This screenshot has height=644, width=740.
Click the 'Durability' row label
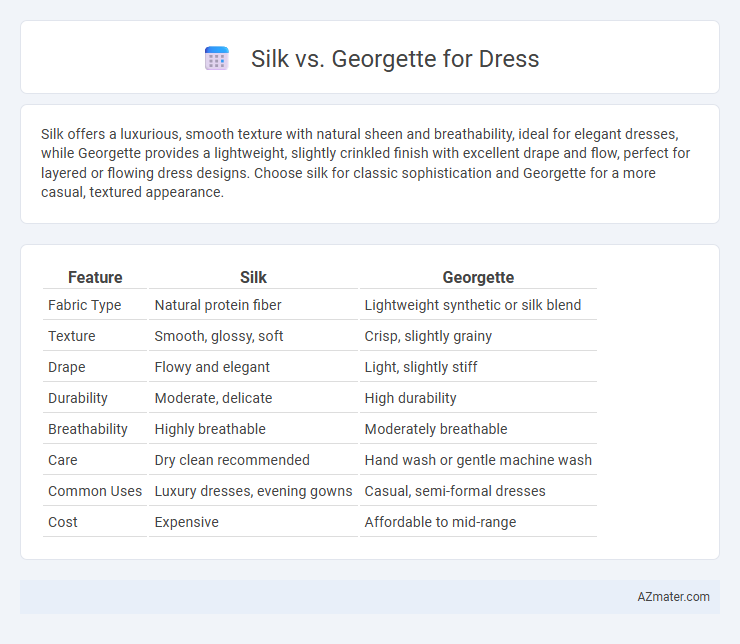77,398
